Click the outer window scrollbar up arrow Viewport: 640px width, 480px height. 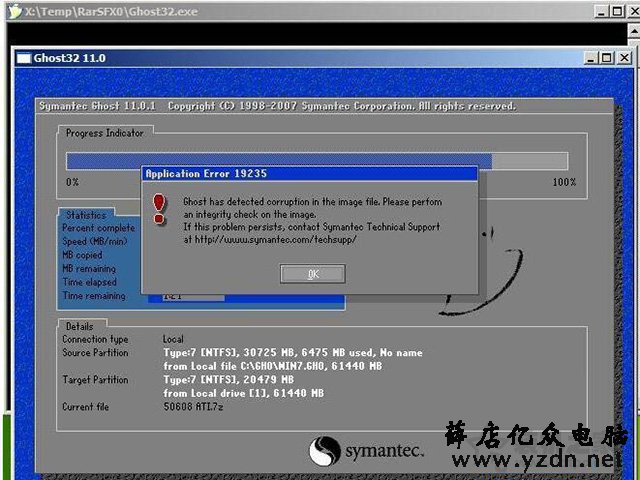[635, 31]
